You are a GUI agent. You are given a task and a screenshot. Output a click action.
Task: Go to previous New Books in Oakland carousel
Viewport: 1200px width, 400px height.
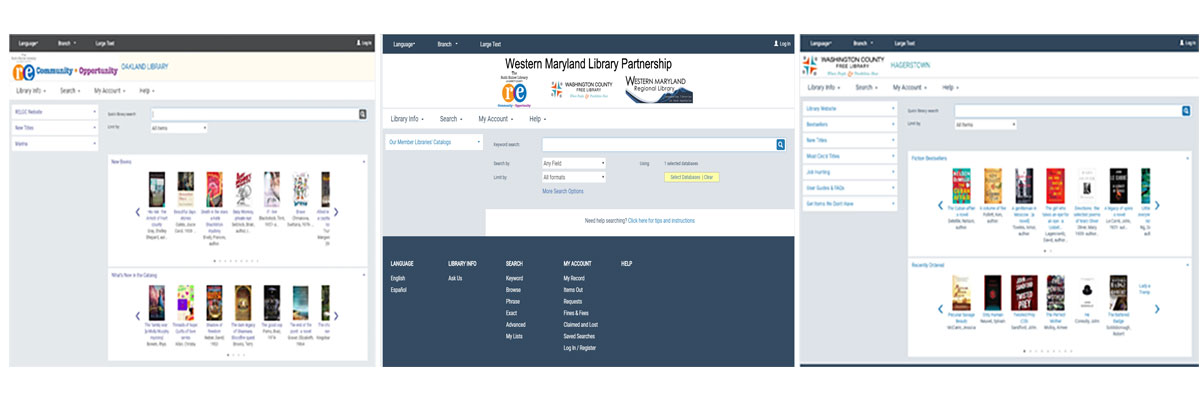138,212
